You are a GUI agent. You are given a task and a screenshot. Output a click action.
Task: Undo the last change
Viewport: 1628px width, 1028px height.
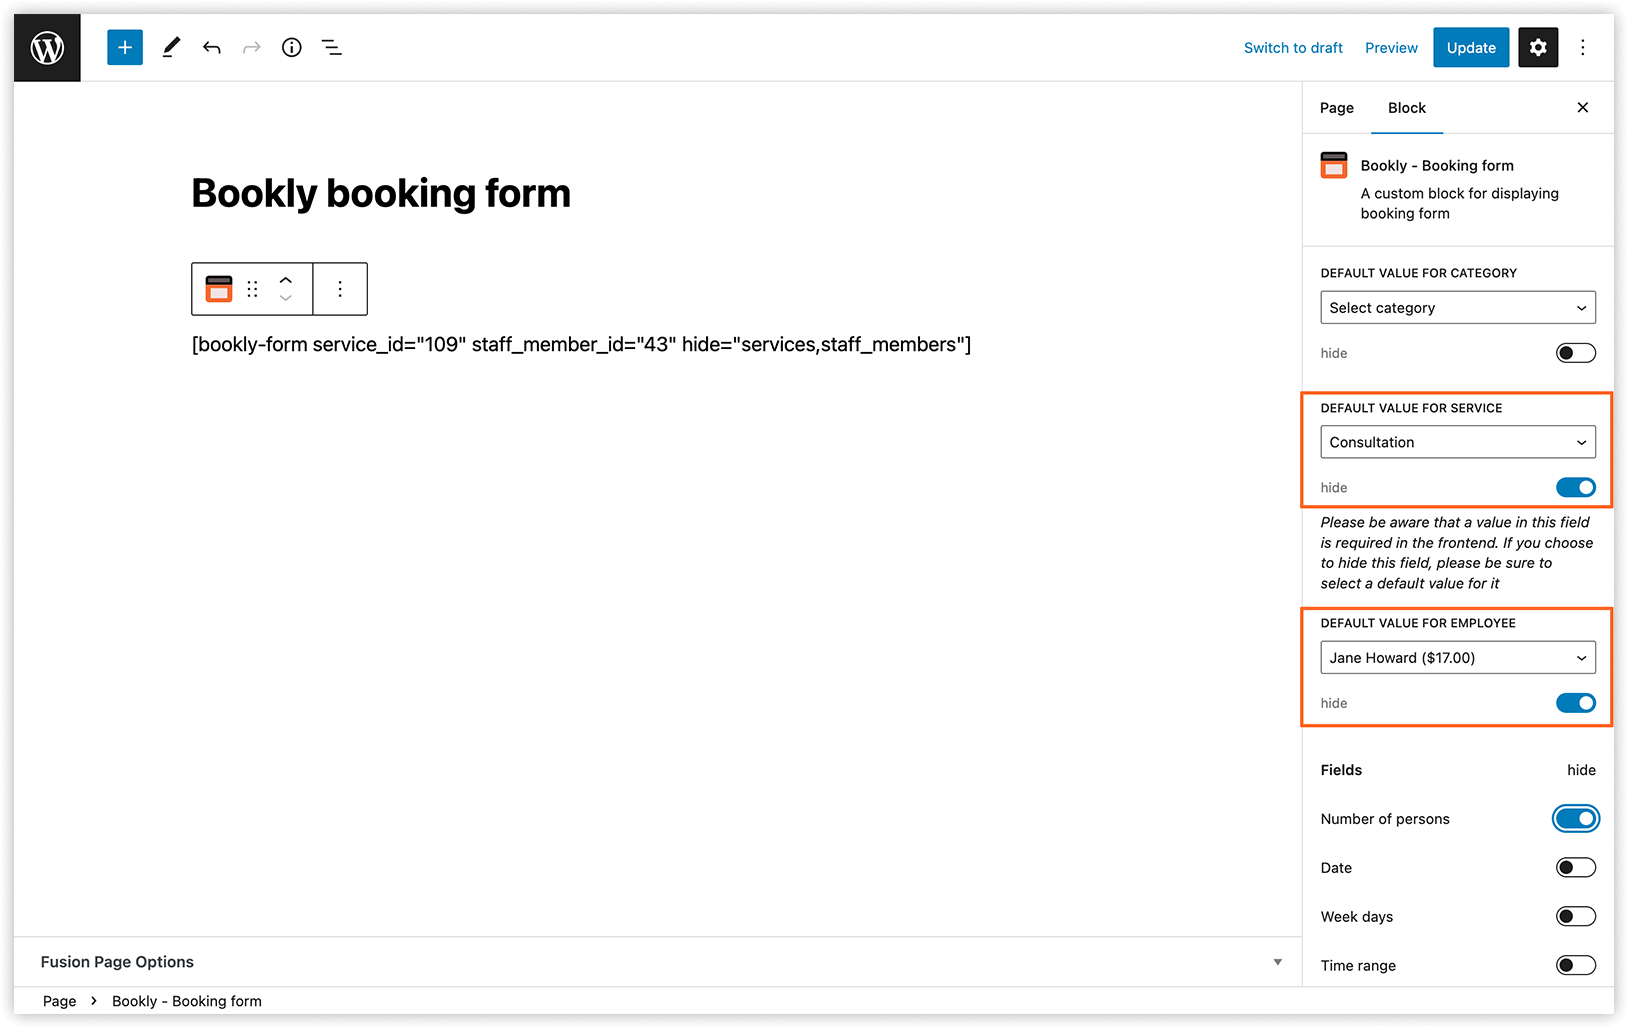212,47
